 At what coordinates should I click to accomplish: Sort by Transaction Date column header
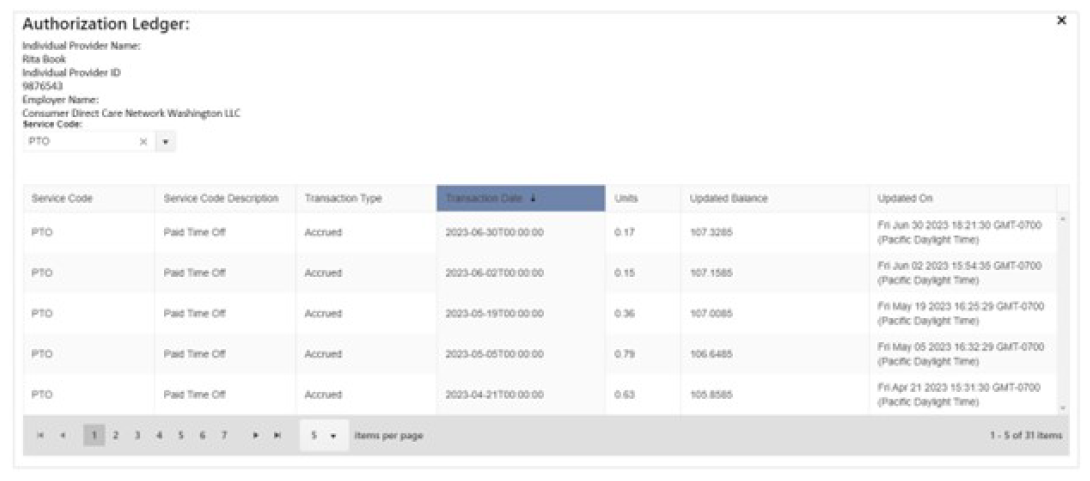click(x=520, y=198)
